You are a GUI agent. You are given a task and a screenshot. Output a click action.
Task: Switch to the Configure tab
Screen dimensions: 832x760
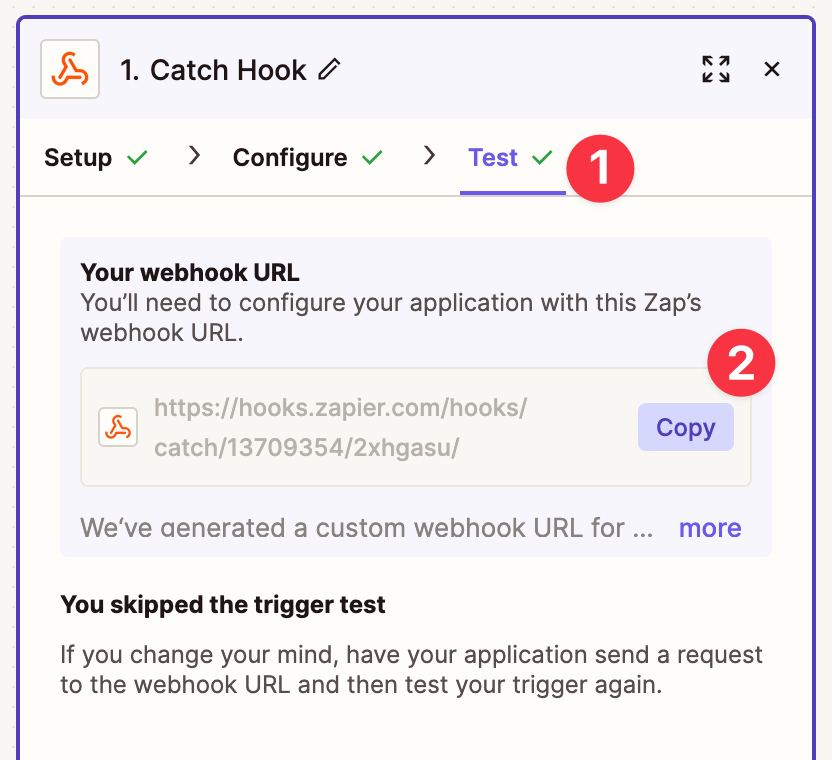(290, 158)
